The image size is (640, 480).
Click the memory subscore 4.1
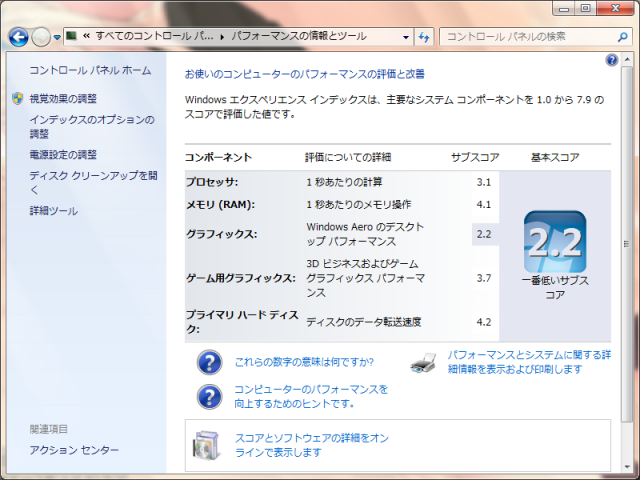pos(484,204)
